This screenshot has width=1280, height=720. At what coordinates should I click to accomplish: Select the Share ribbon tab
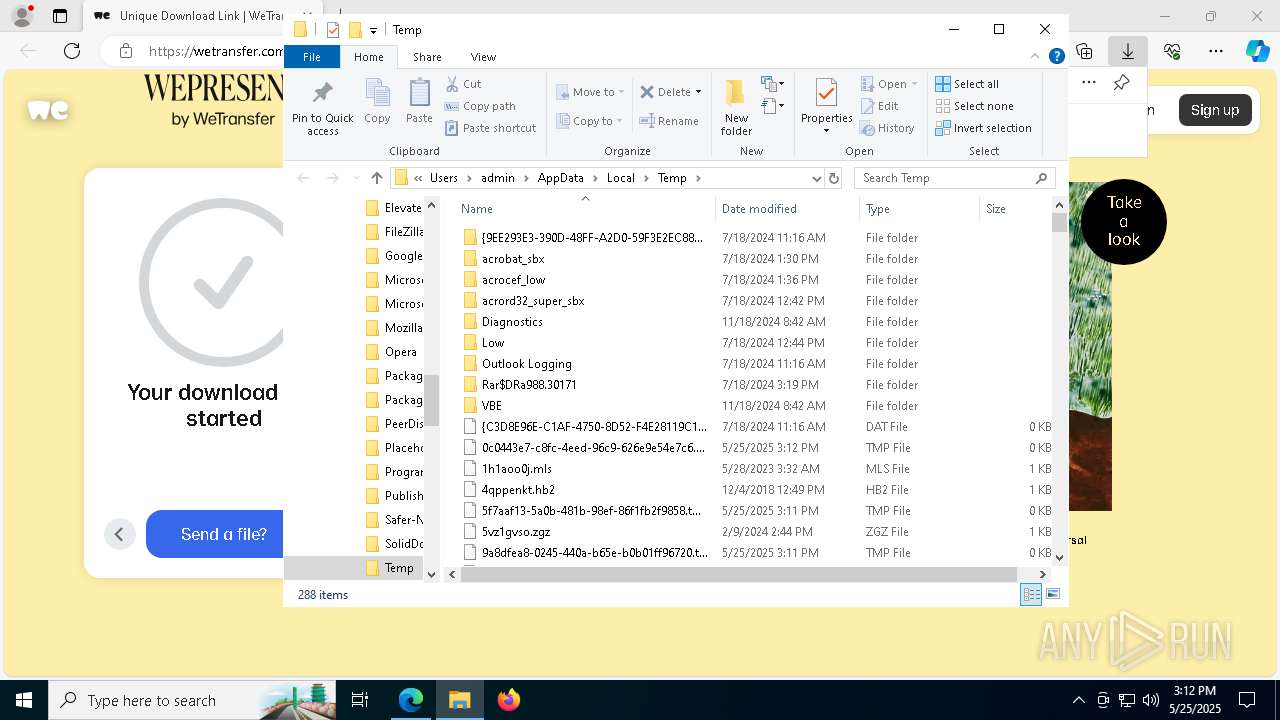427,57
